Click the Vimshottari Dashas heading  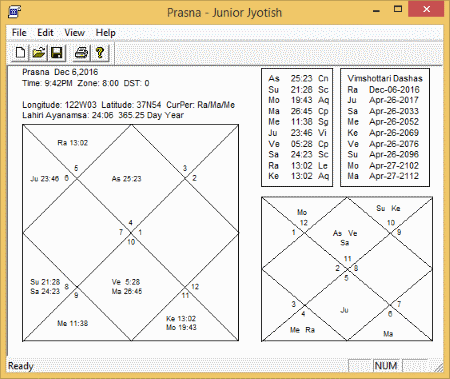click(385, 78)
